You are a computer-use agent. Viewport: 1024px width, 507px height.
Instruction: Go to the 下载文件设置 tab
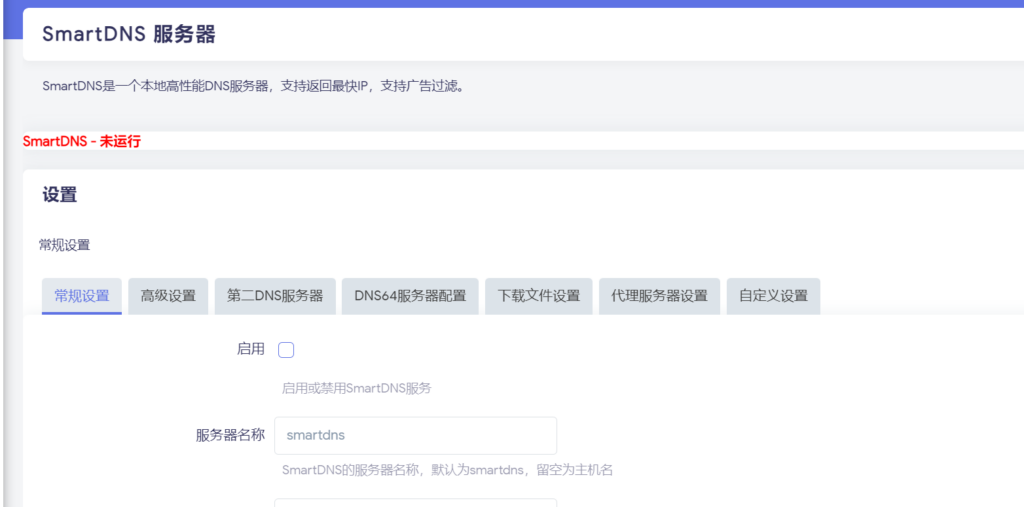(539, 296)
